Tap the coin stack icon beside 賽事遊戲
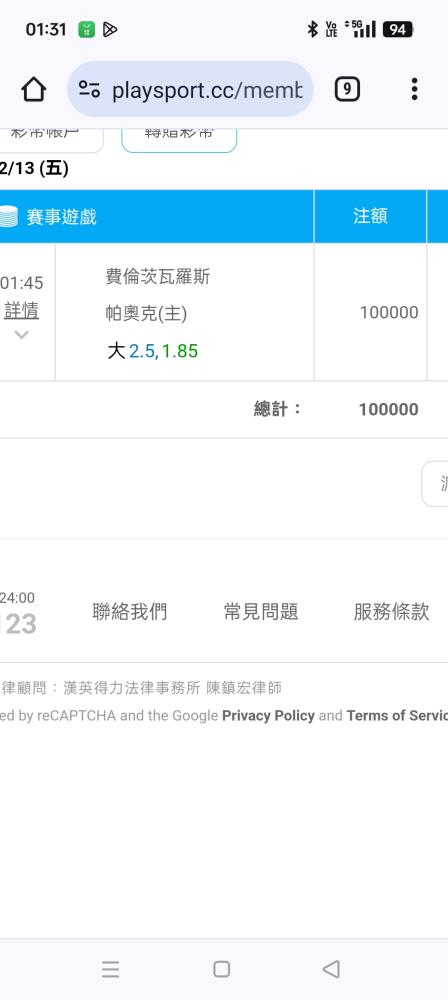 [8, 216]
